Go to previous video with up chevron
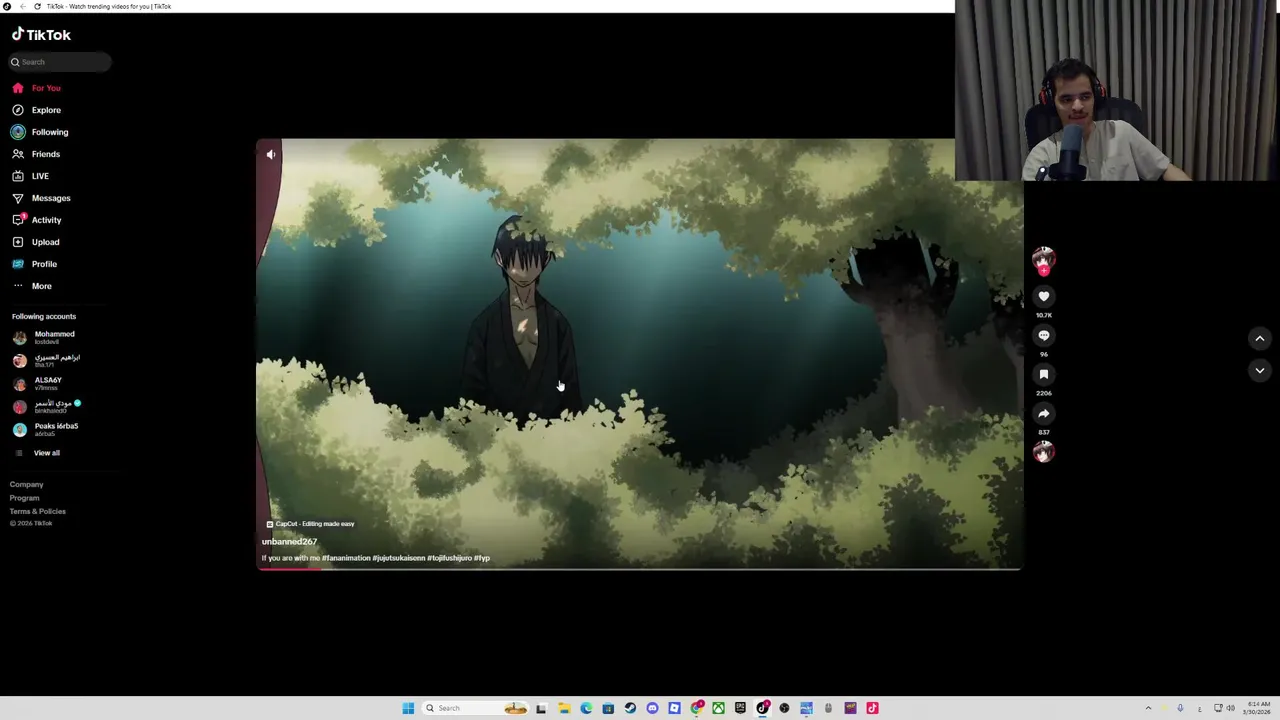Image resolution: width=1280 pixels, height=720 pixels. [1260, 339]
